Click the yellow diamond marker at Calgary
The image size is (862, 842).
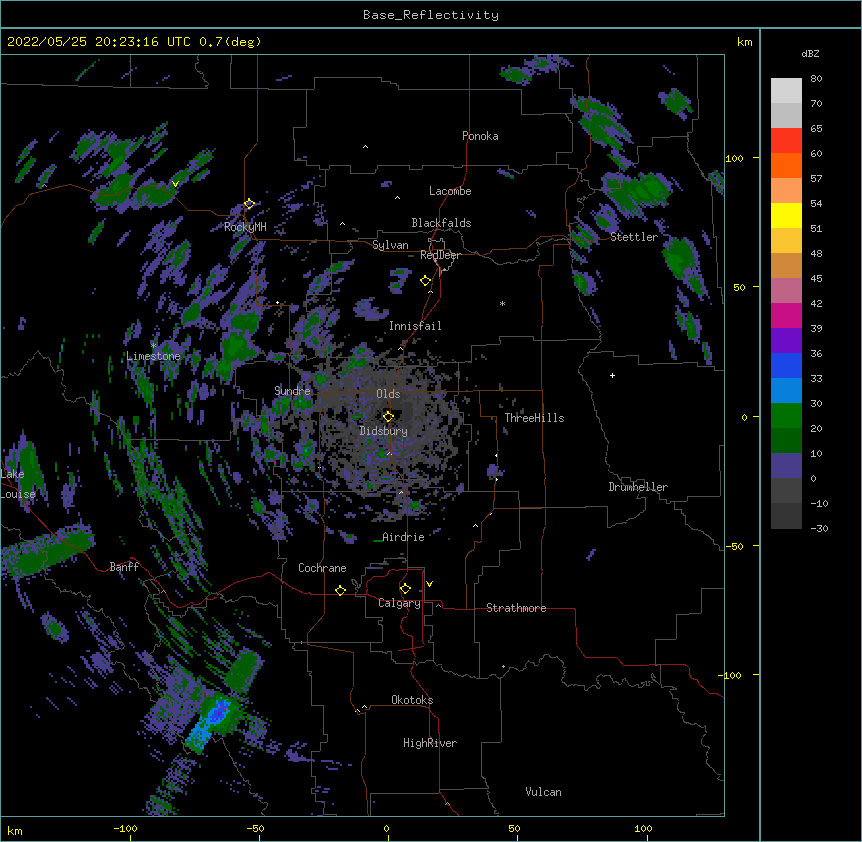coord(405,589)
